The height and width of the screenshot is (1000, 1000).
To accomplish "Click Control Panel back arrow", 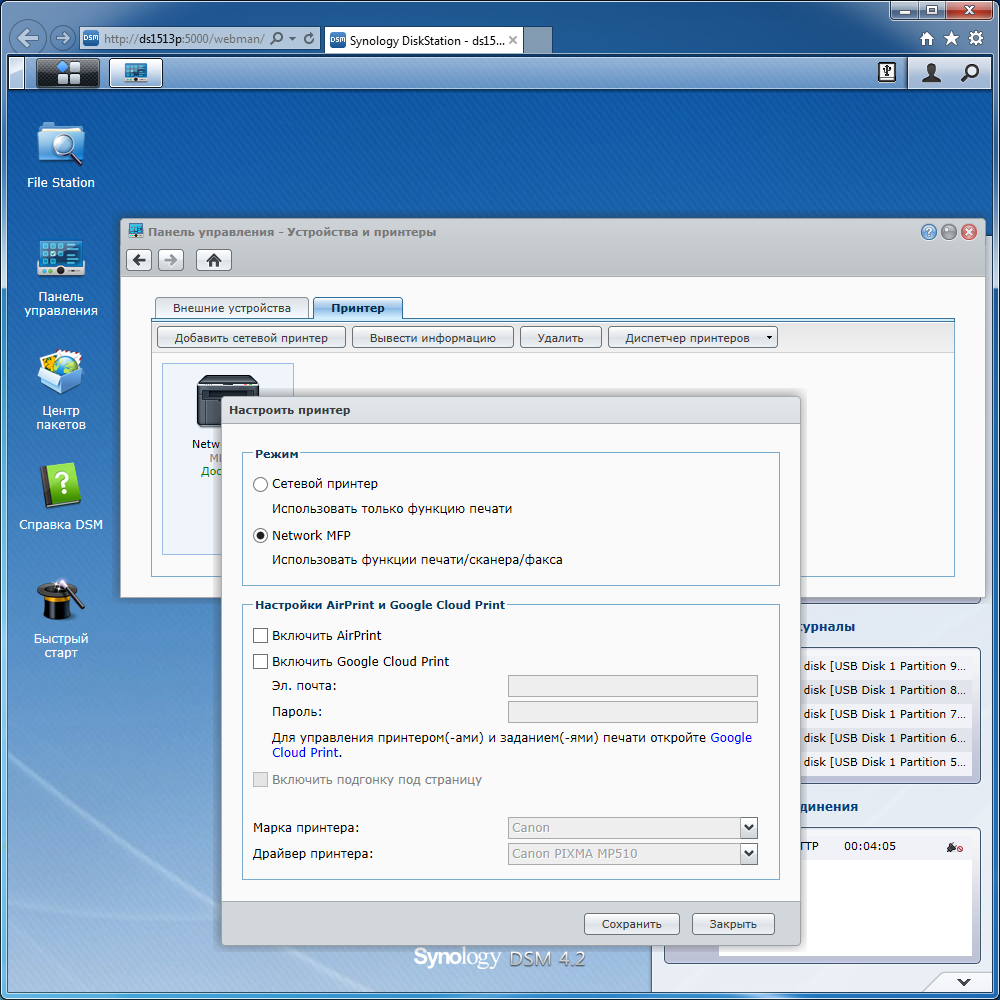I will tap(139, 260).
